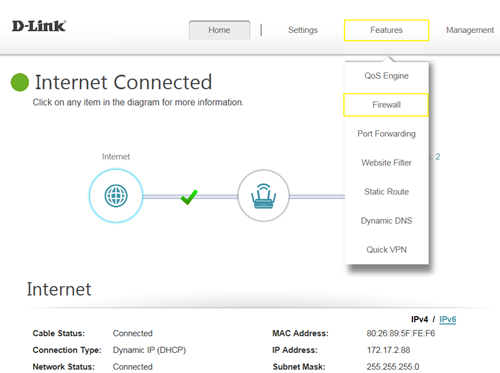Select the Static Route entry
Viewport: 500px width, 373px height.
[386, 192]
